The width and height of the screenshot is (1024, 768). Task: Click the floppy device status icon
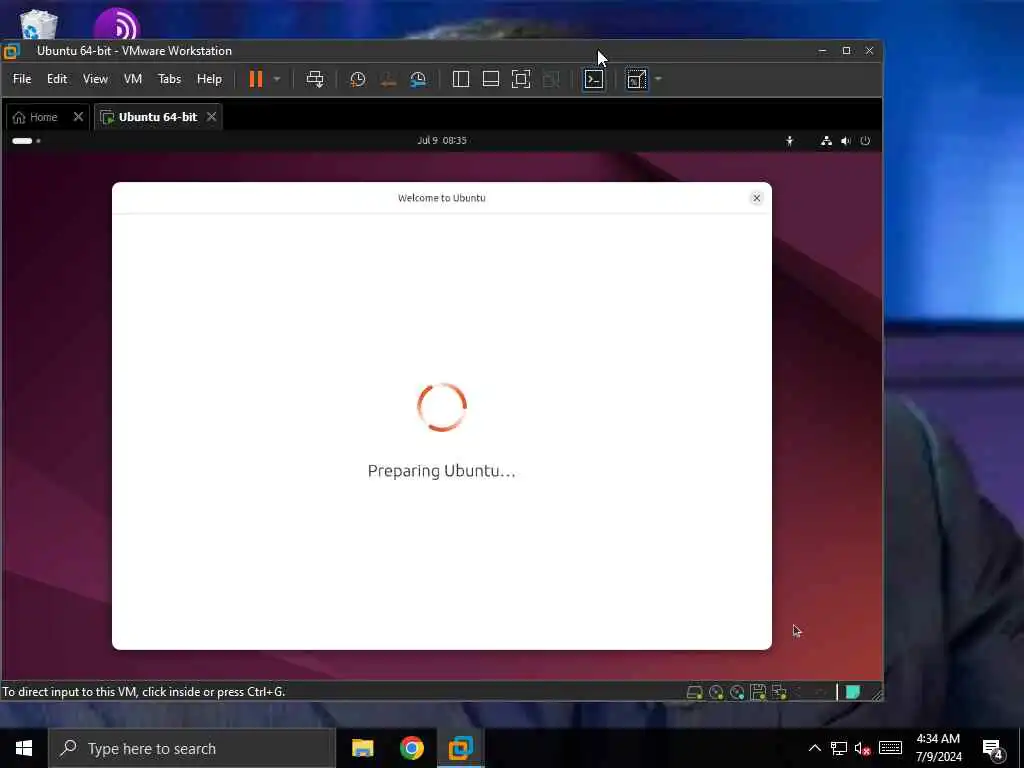pos(758,692)
